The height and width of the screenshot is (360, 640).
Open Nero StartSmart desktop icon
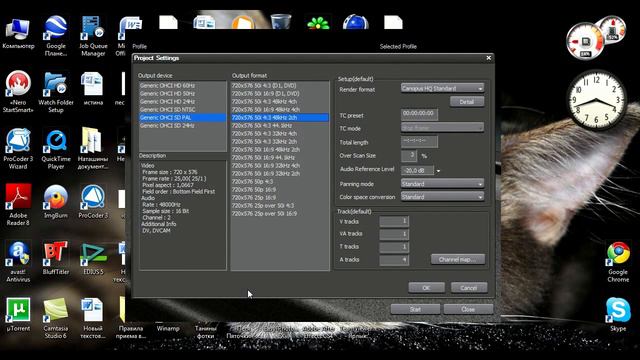[18, 92]
